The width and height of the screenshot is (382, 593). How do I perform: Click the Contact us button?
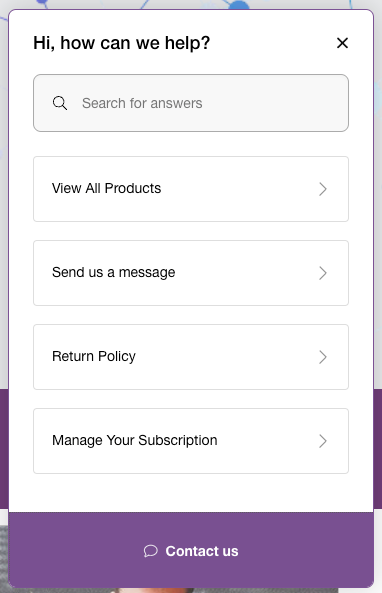(x=191, y=550)
